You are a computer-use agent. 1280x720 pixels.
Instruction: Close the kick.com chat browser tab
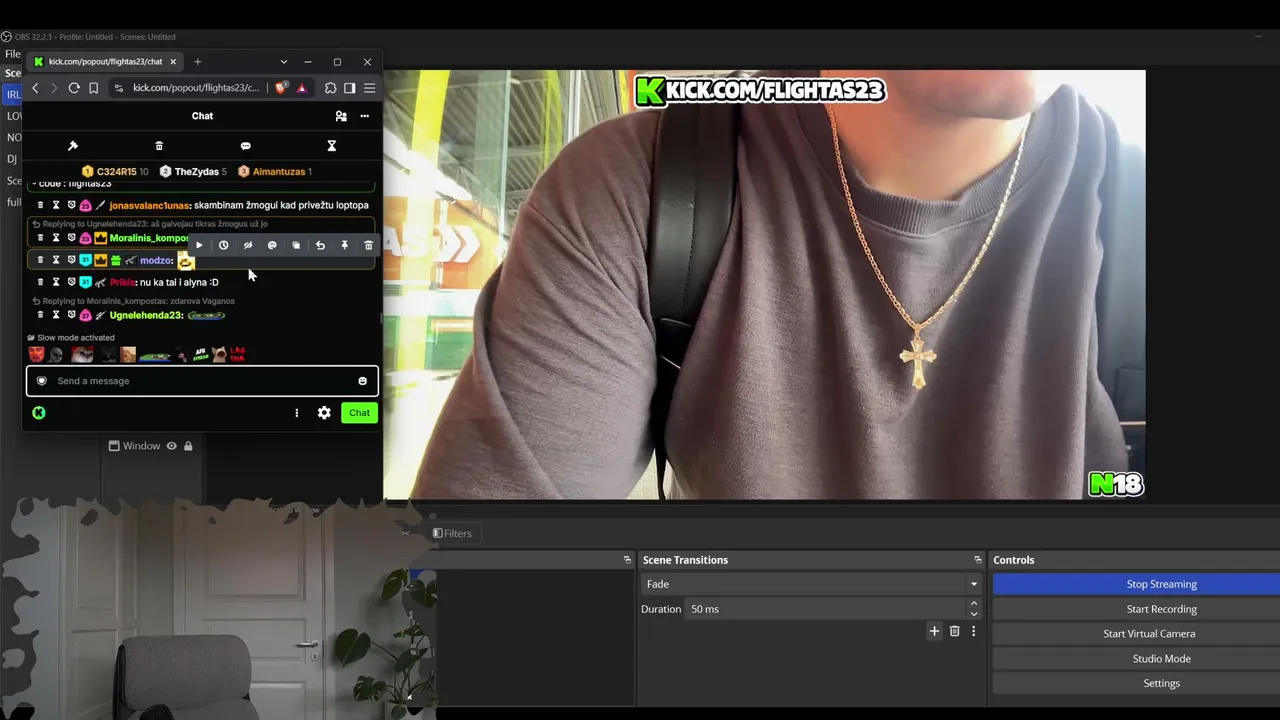[x=173, y=62]
